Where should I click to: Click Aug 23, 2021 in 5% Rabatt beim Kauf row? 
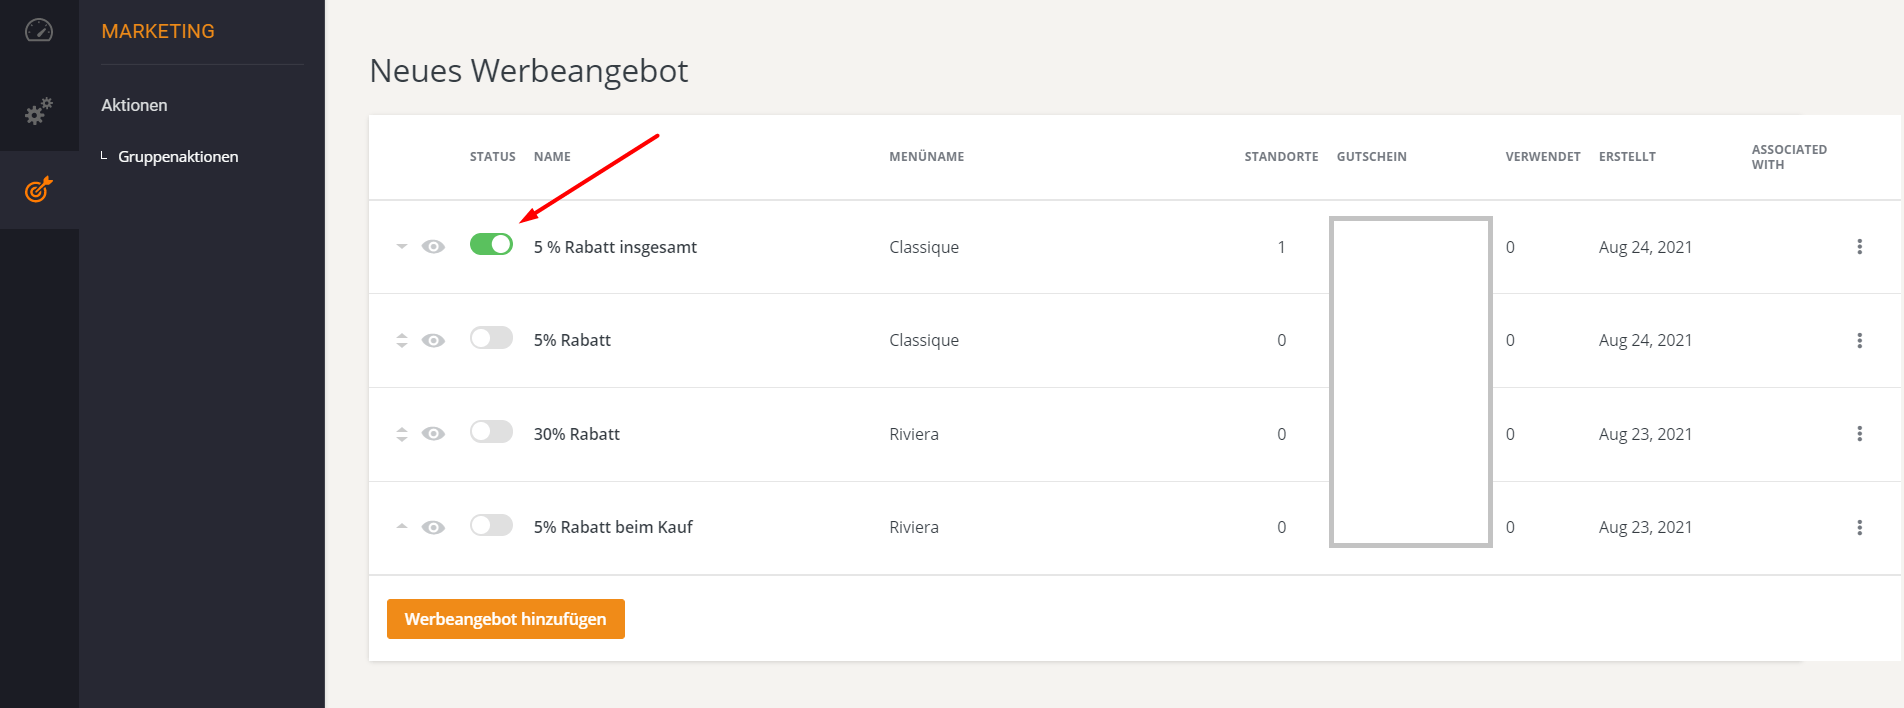[1645, 528]
